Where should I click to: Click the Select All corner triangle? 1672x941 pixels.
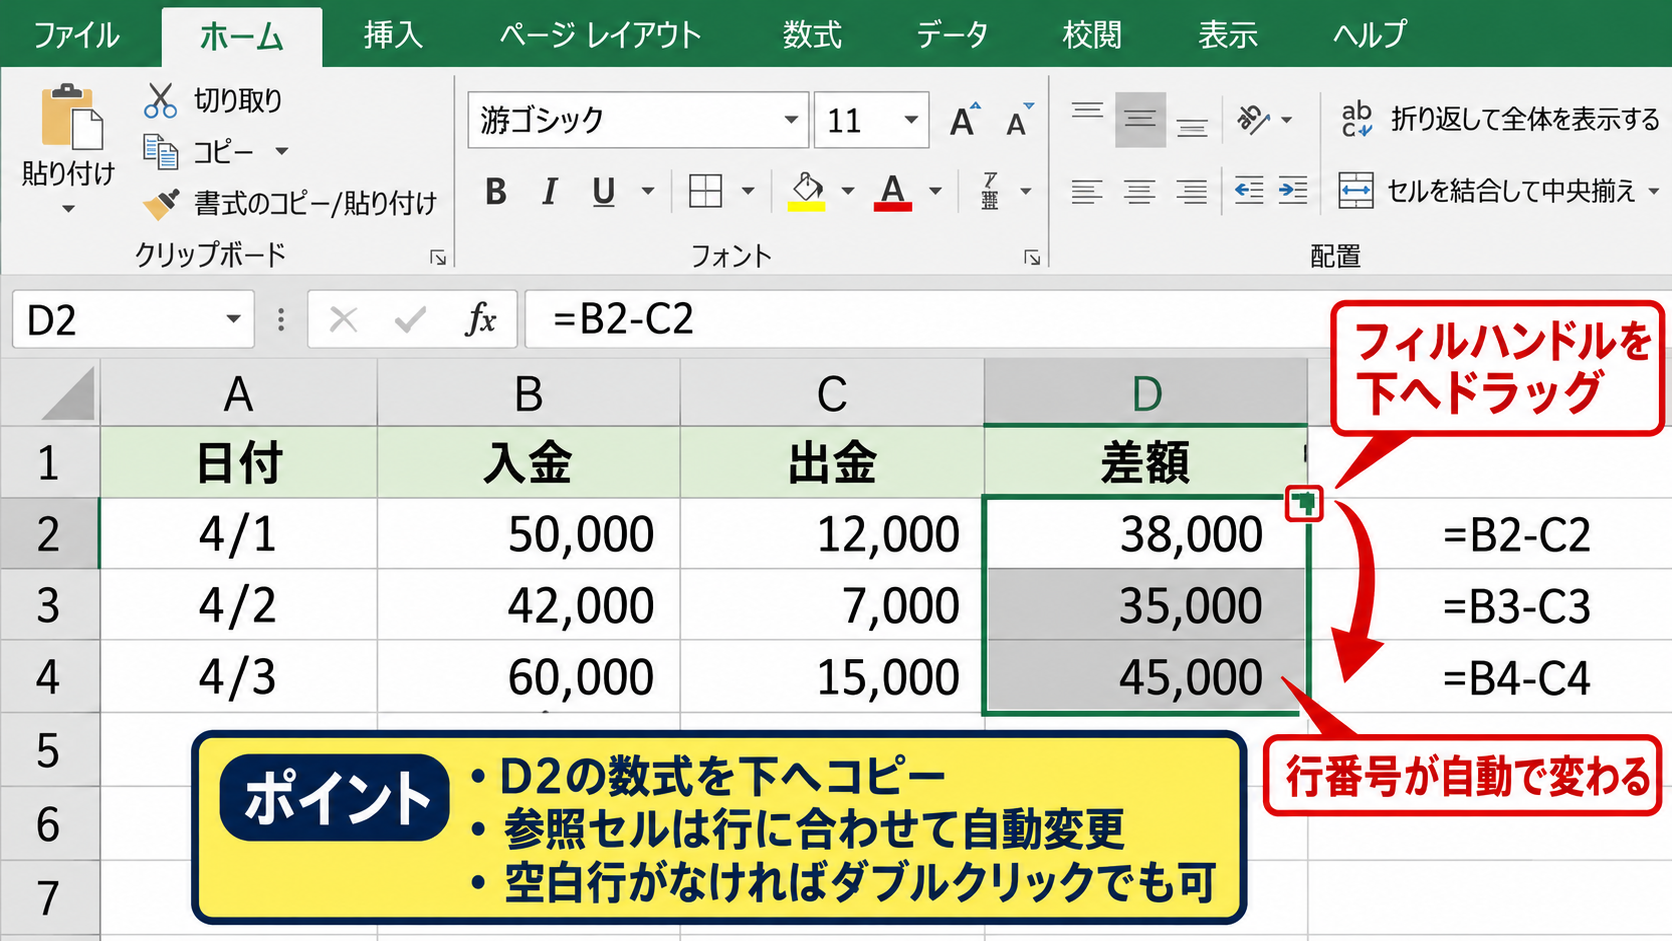(68, 393)
